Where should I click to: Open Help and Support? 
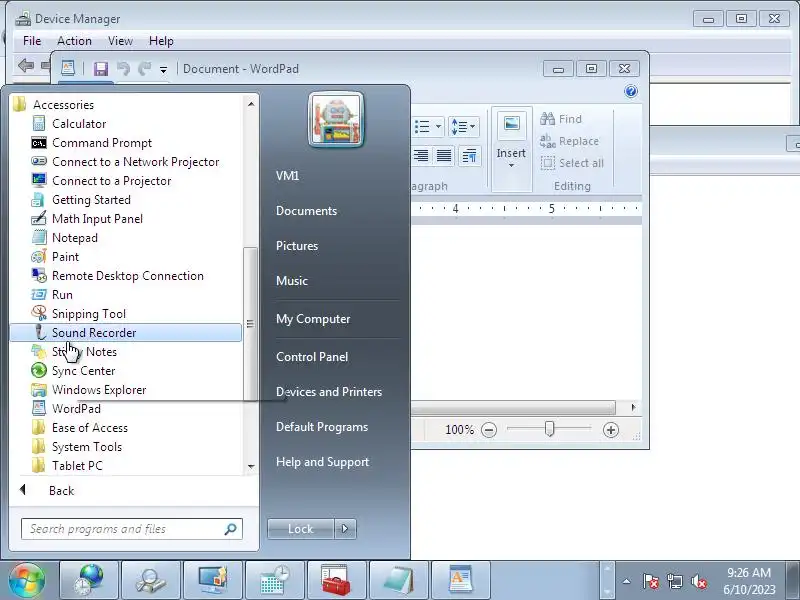[322, 462]
